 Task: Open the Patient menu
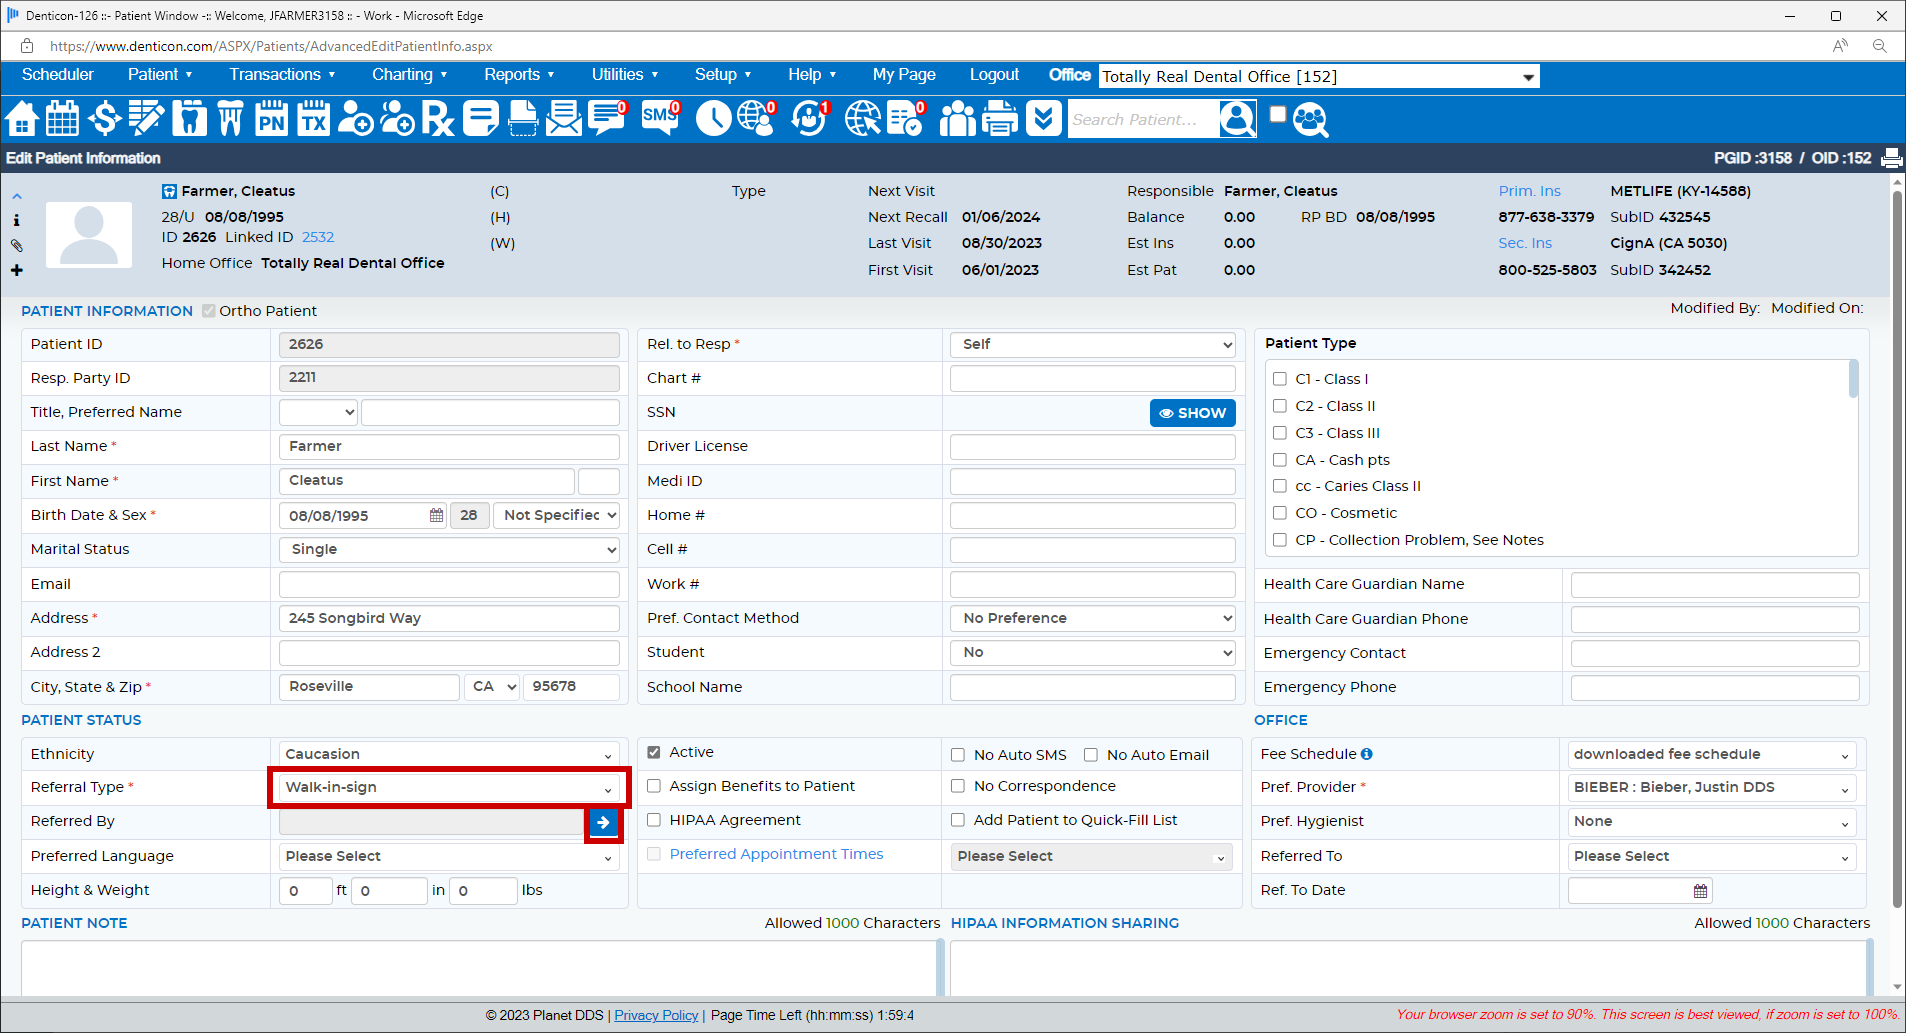coord(160,75)
